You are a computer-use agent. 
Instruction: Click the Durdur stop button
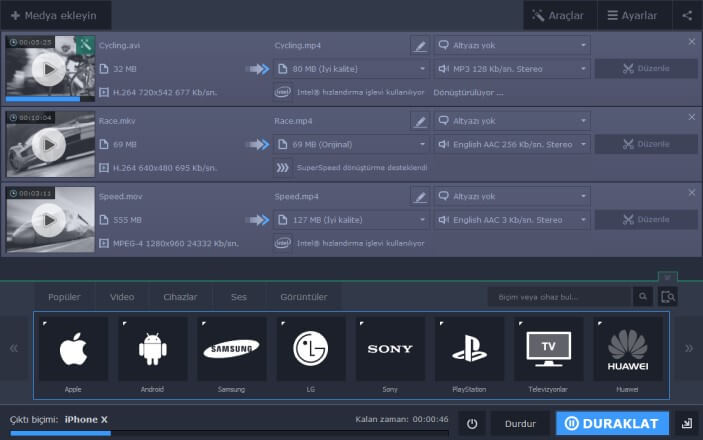(x=520, y=423)
